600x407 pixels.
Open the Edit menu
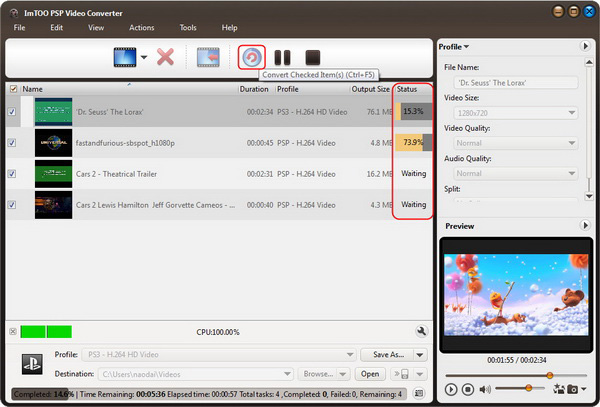pos(56,28)
